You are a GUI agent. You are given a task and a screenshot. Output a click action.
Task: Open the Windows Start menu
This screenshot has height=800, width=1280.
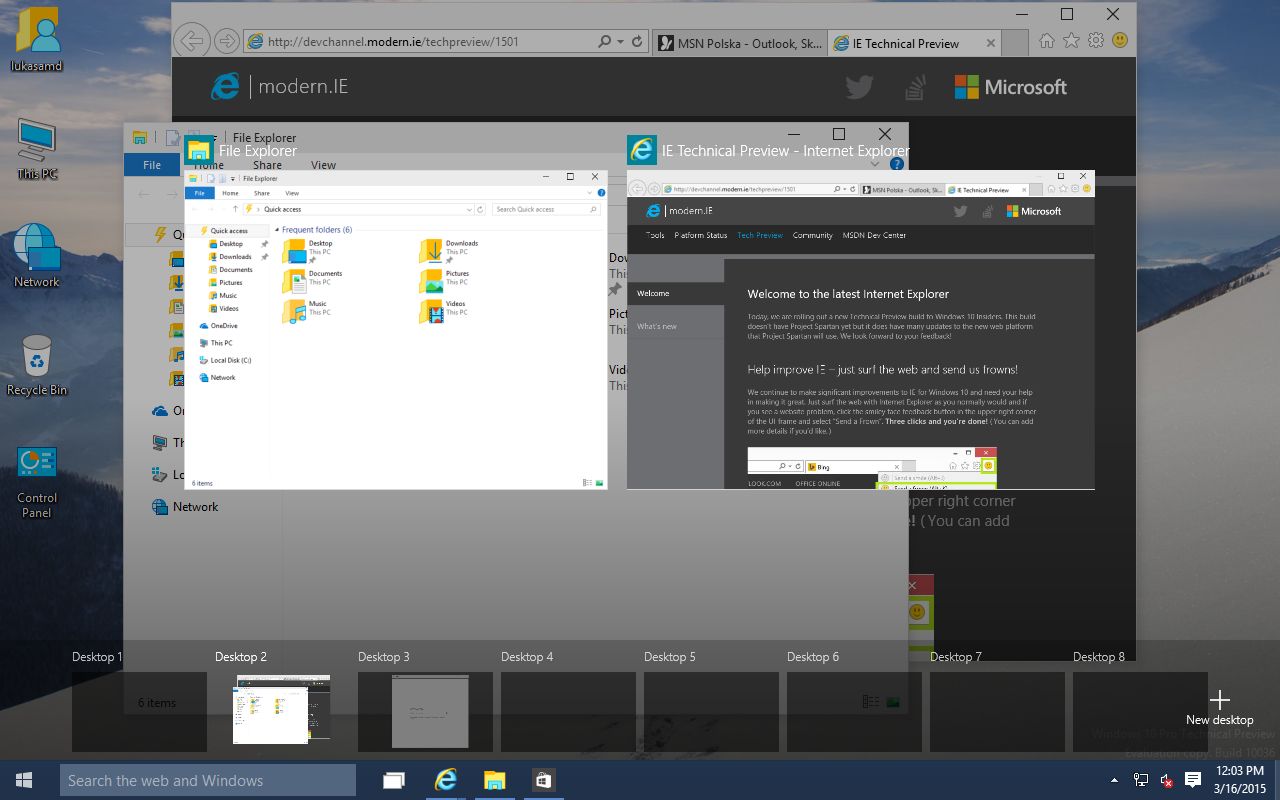click(x=24, y=780)
